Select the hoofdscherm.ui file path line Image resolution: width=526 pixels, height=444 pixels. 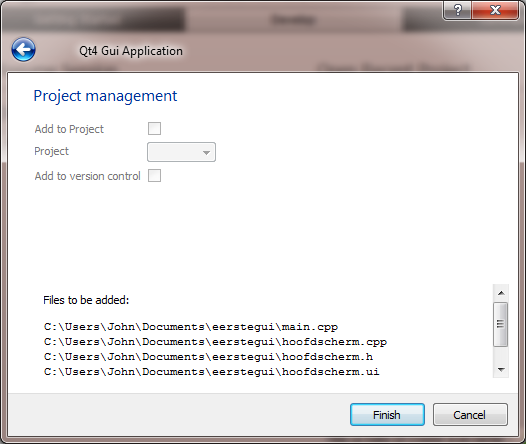pos(212,372)
